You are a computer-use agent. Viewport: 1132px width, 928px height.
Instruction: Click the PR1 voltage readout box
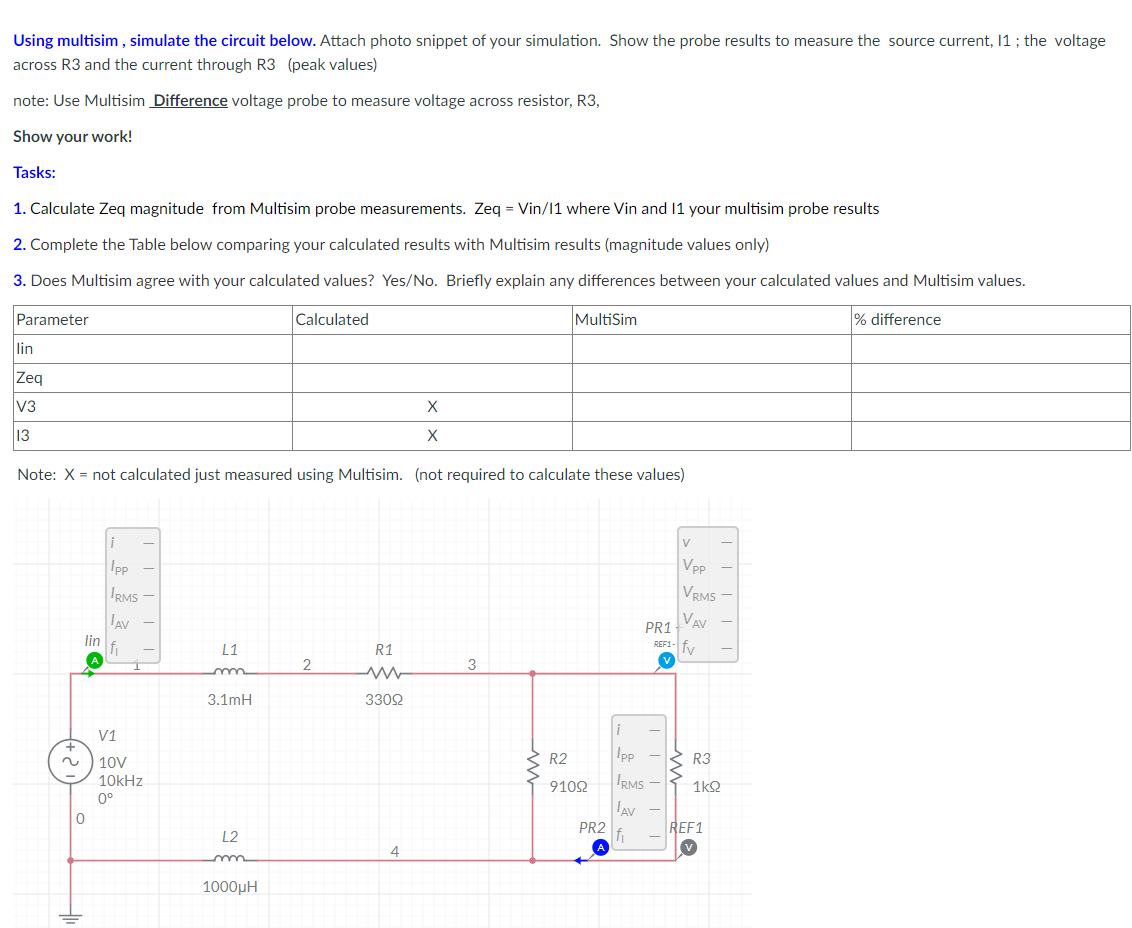point(708,594)
